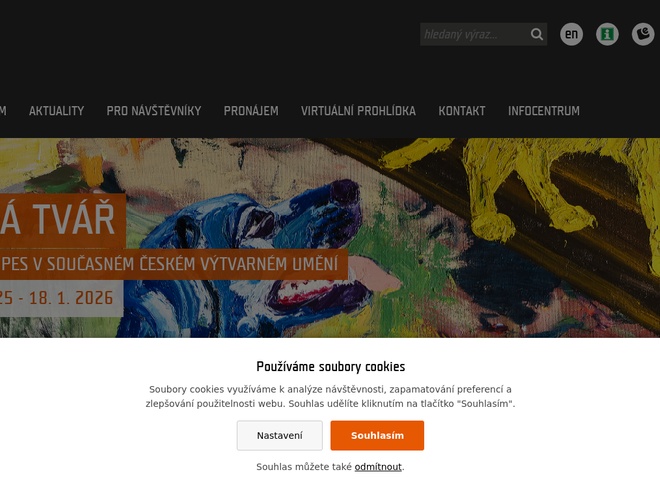
Task: Open Virtuální prohlídka page
Action: click(358, 111)
